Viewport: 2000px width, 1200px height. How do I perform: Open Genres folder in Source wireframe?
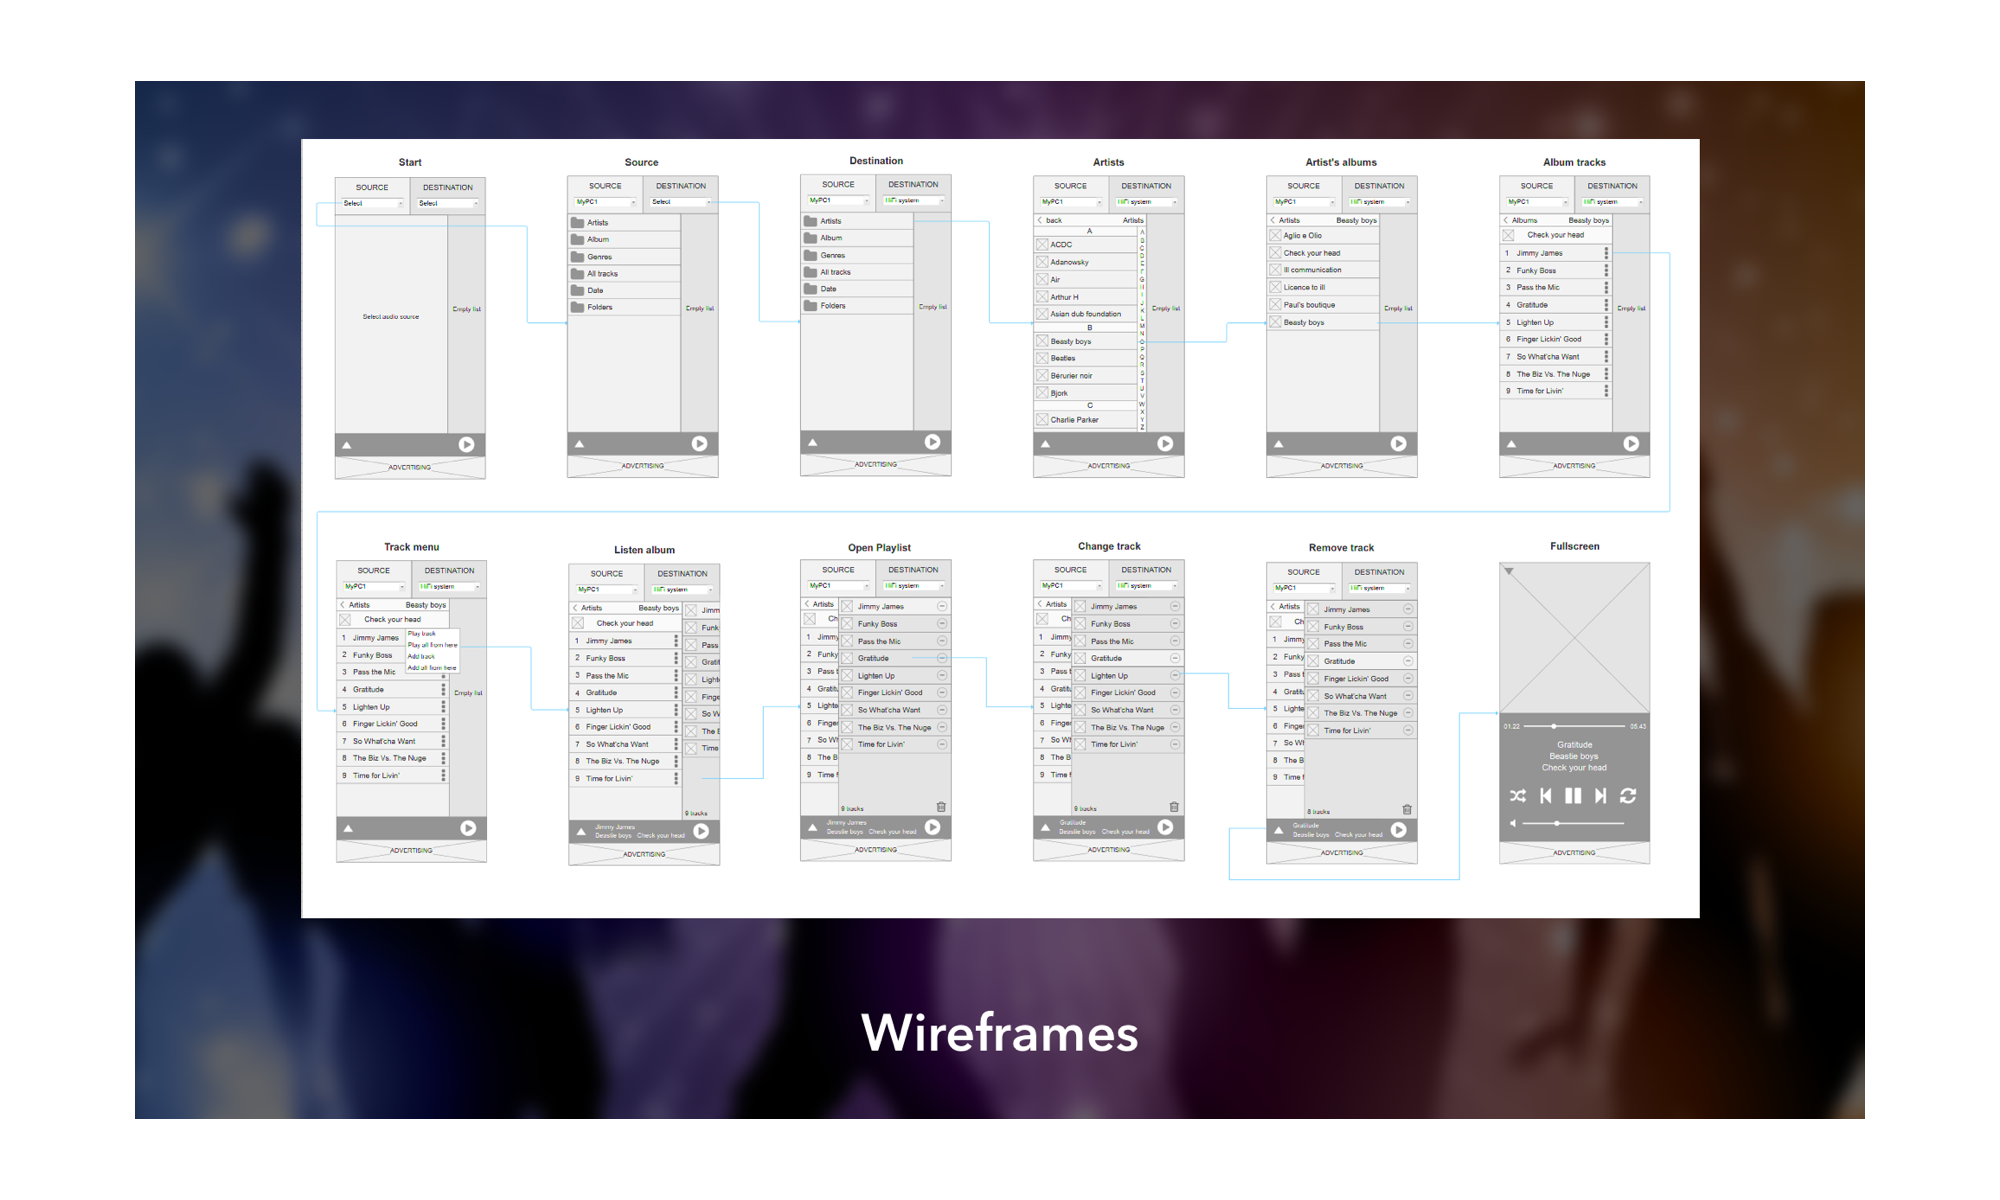point(624,256)
